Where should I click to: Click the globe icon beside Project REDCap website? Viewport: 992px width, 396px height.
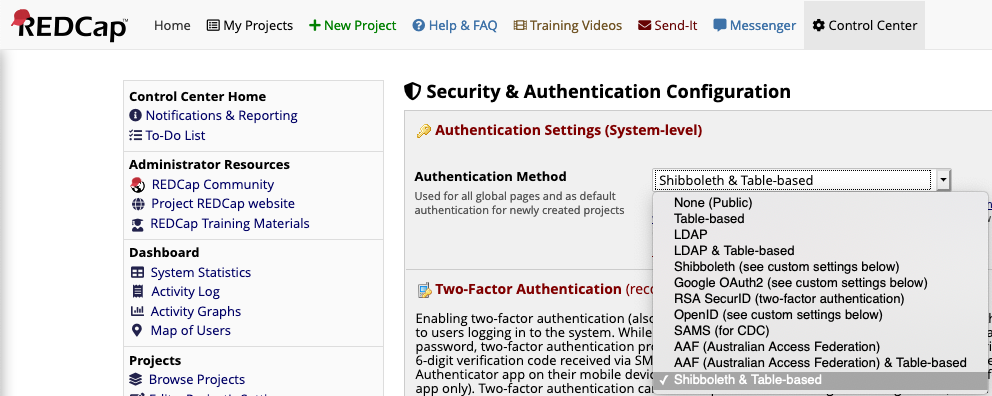click(138, 204)
